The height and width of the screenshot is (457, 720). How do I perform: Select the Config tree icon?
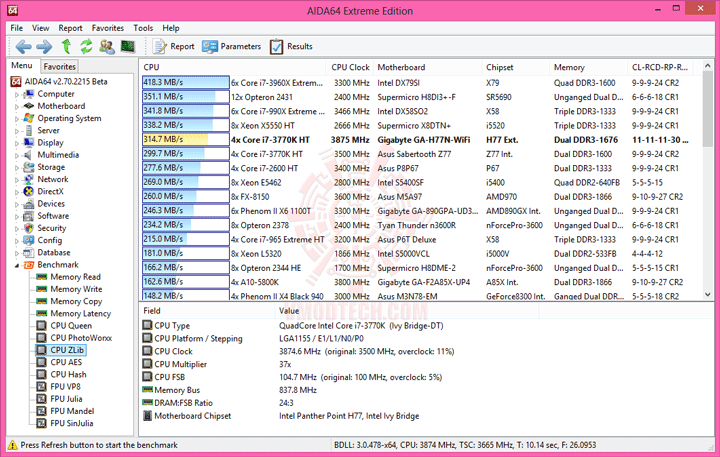[29, 240]
